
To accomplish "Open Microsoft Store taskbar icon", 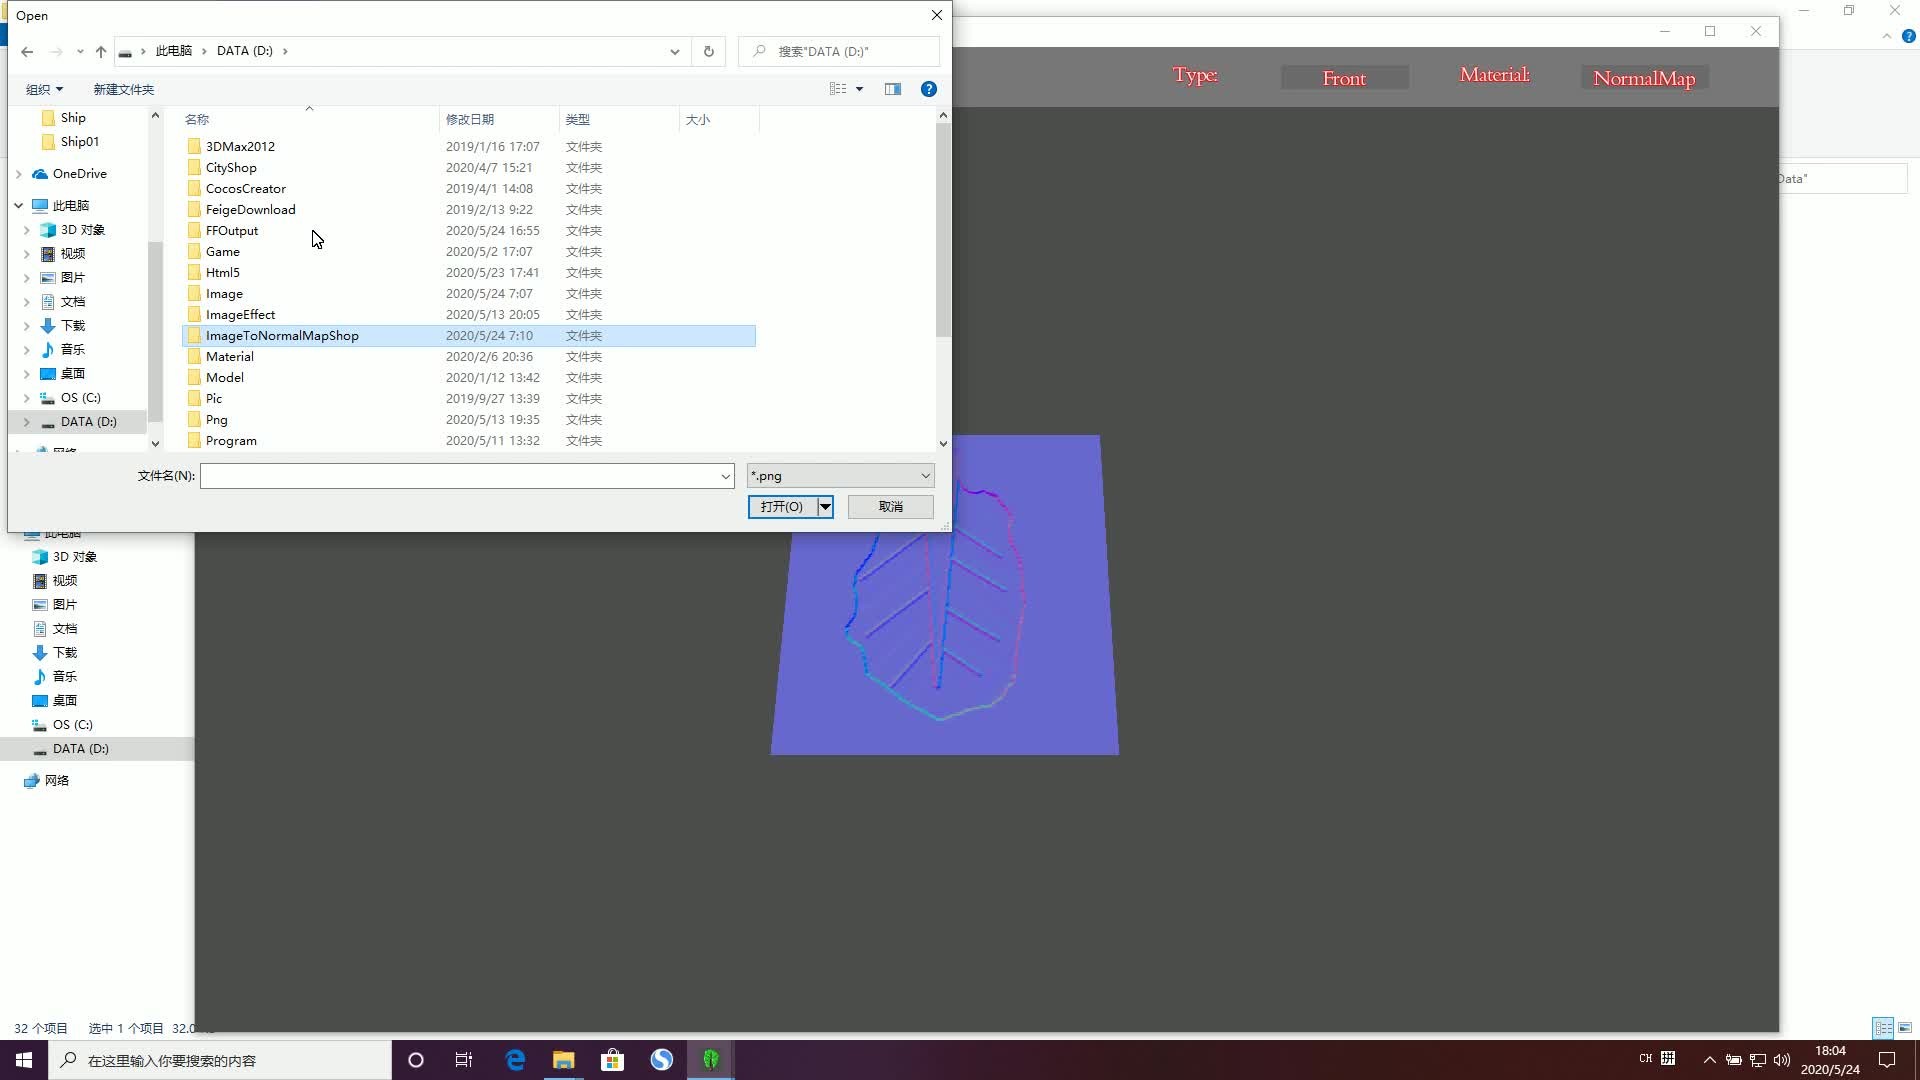I will 612,1060.
